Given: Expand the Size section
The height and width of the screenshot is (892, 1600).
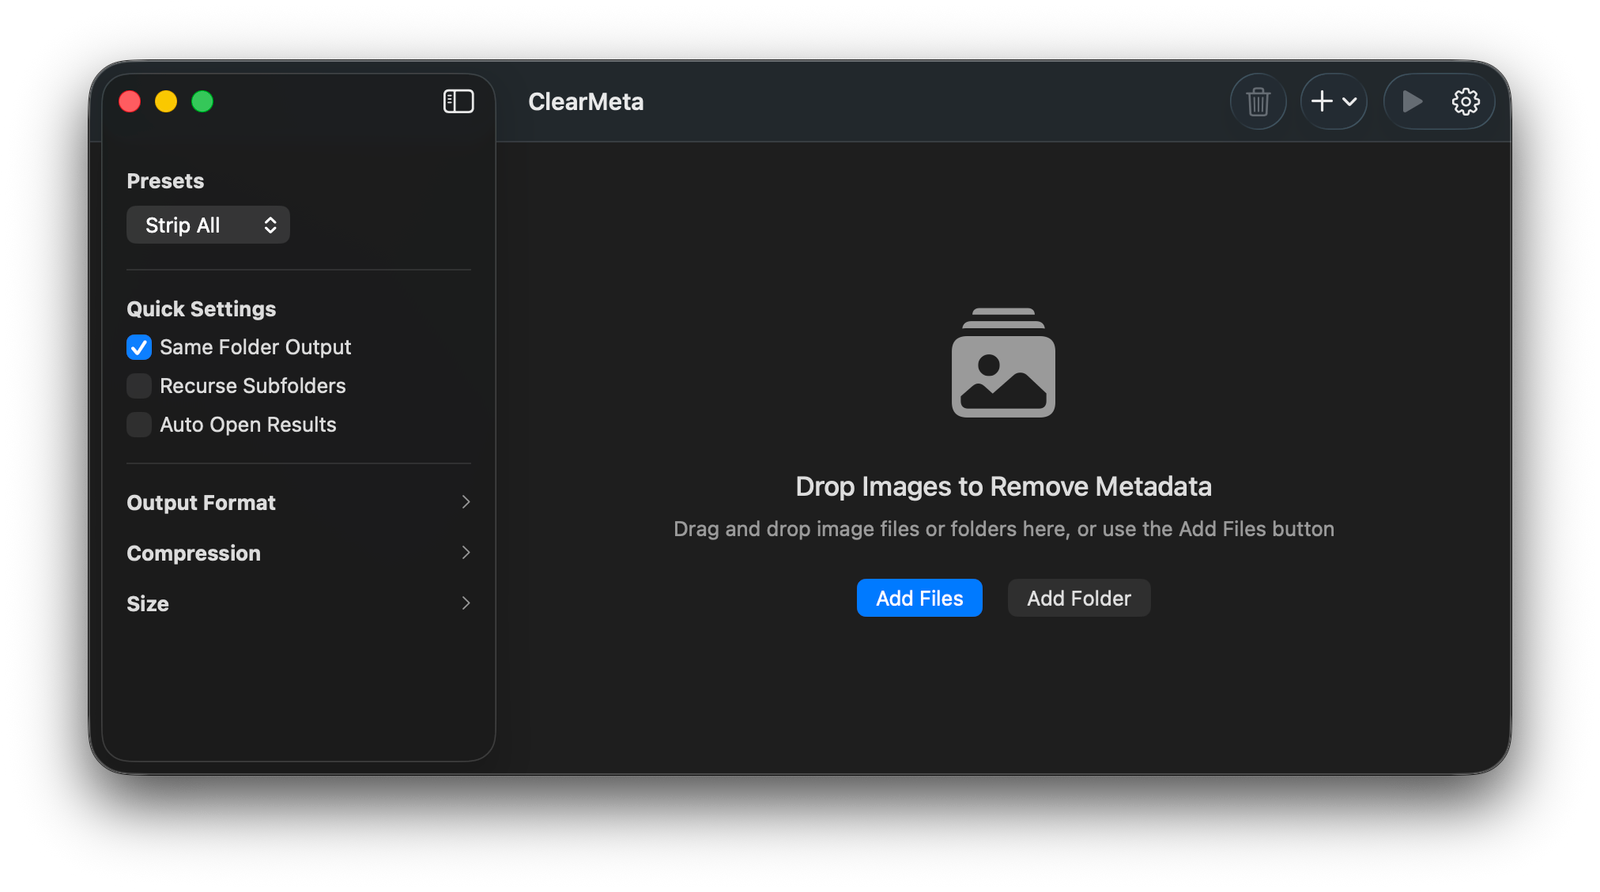Looking at the screenshot, I should pyautogui.click(x=298, y=604).
